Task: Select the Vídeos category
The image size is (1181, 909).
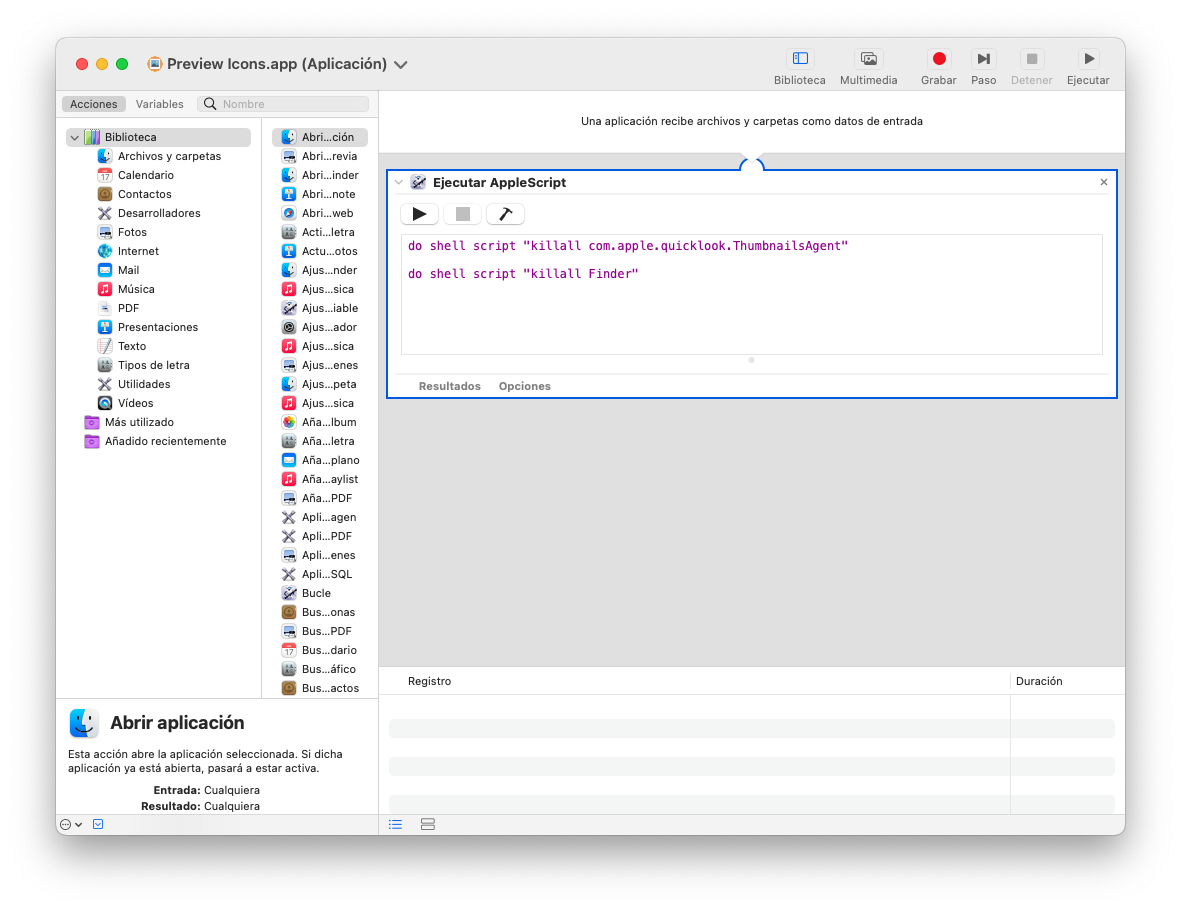Action: point(126,403)
